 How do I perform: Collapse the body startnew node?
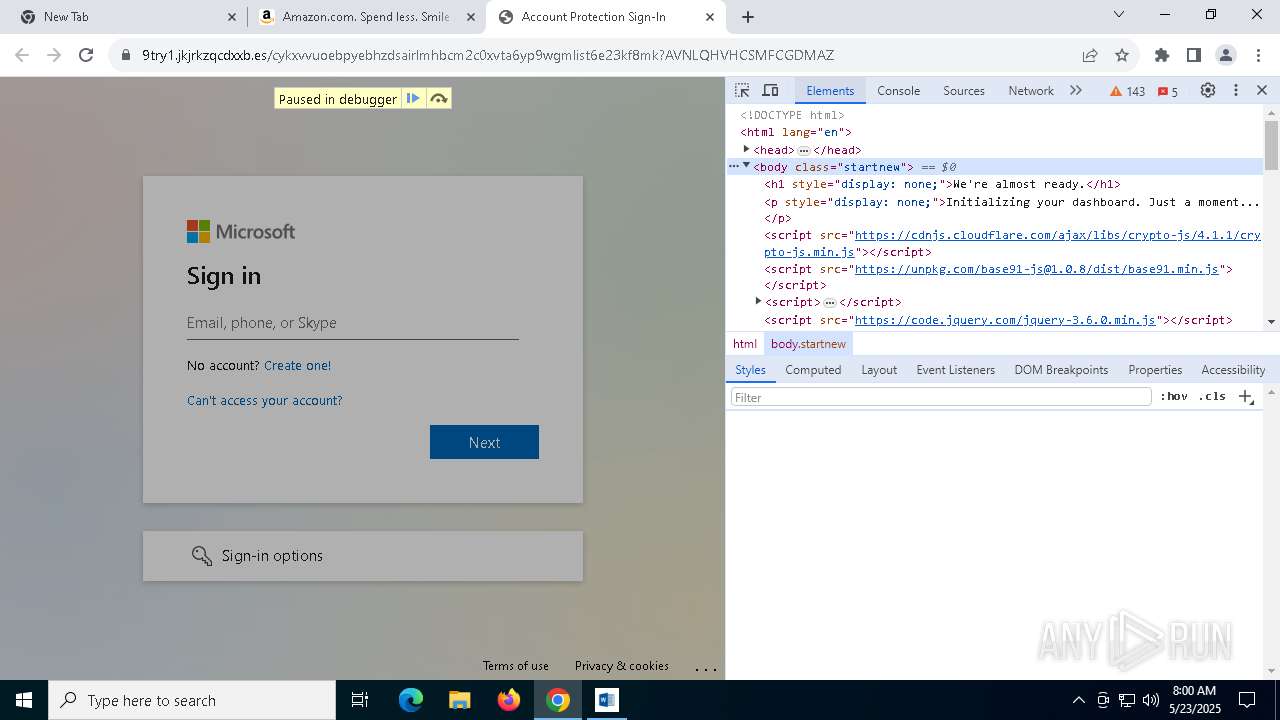coord(746,166)
